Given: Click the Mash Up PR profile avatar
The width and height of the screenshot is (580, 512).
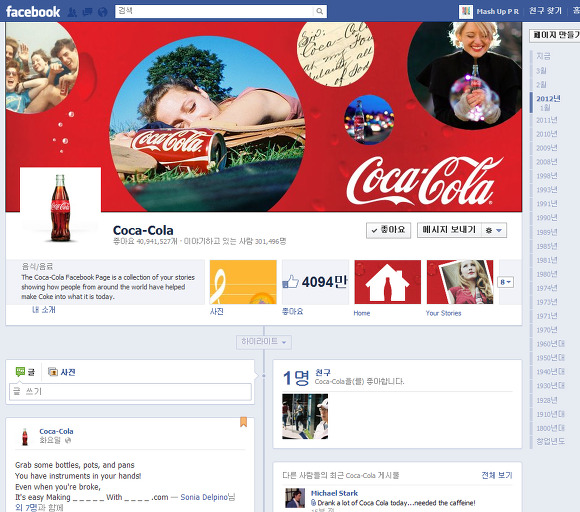Looking at the screenshot, I should click(x=466, y=12).
